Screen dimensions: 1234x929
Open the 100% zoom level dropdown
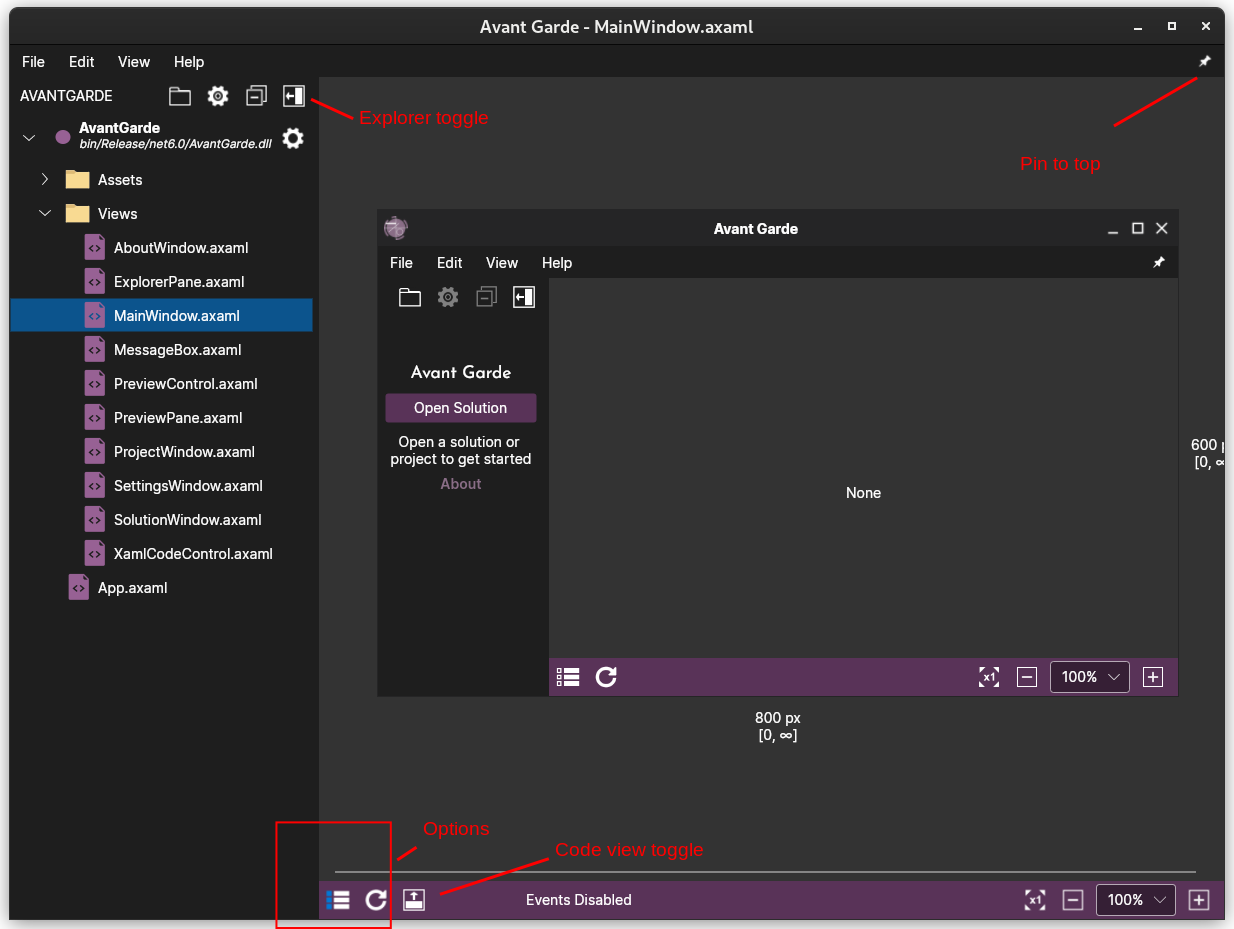[1136, 900]
